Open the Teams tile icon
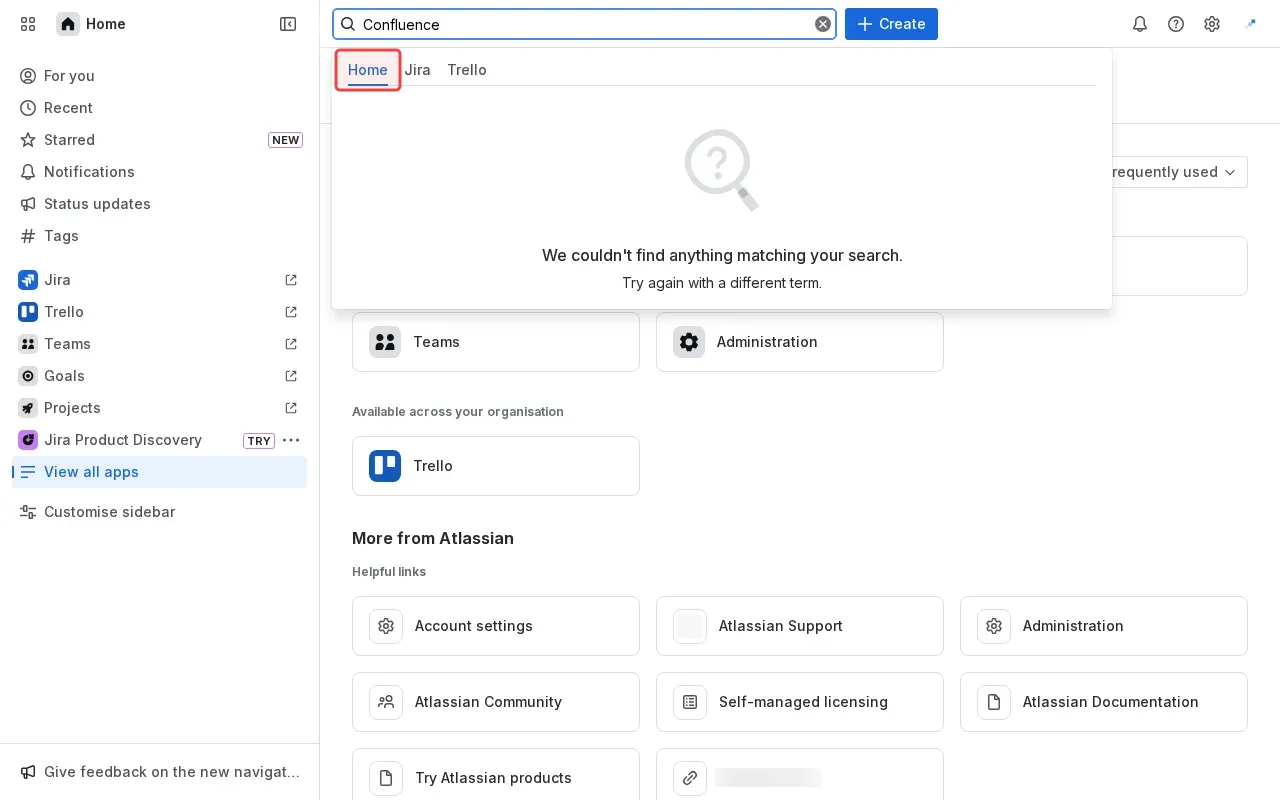Viewport: 1280px width, 800px height. point(385,342)
